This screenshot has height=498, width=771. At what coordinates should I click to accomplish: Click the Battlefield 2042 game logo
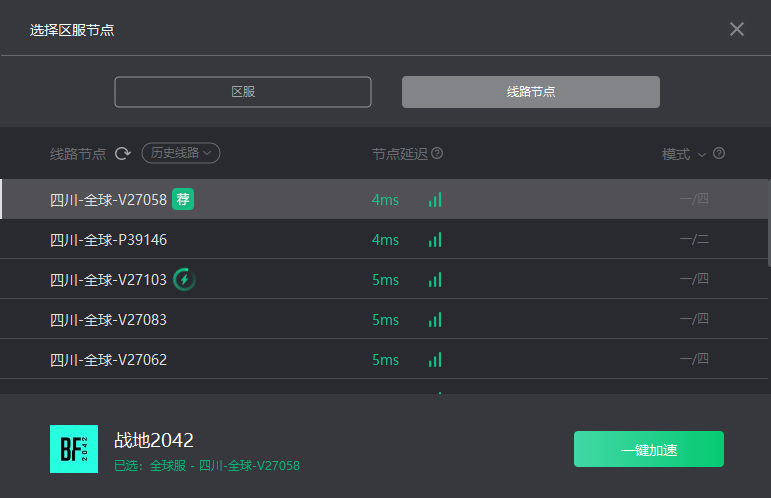(74, 449)
